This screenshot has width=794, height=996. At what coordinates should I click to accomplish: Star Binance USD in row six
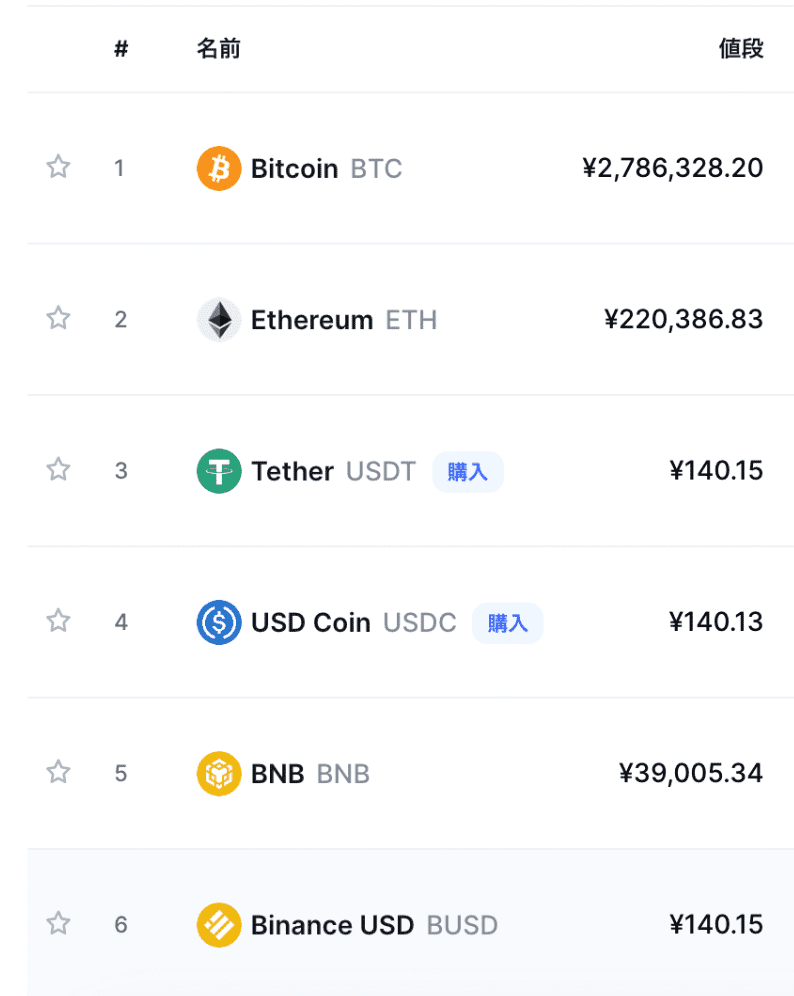coord(58,922)
